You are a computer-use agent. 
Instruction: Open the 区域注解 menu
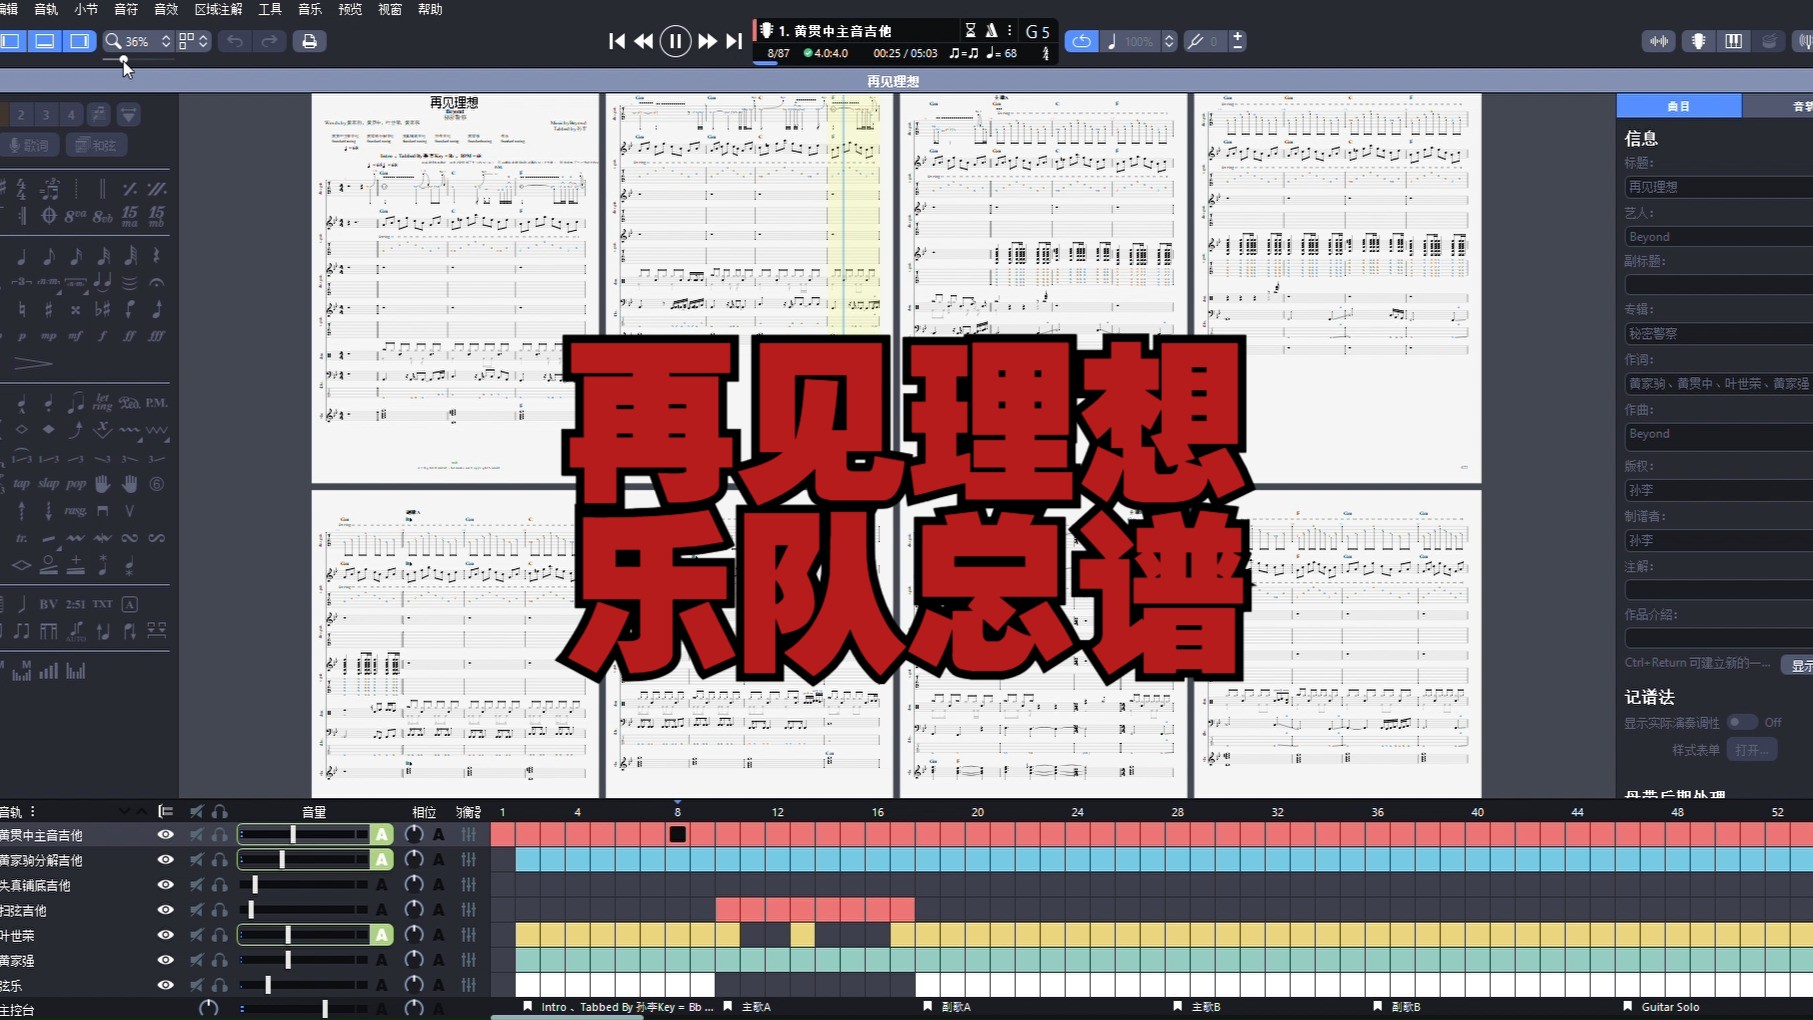click(218, 9)
